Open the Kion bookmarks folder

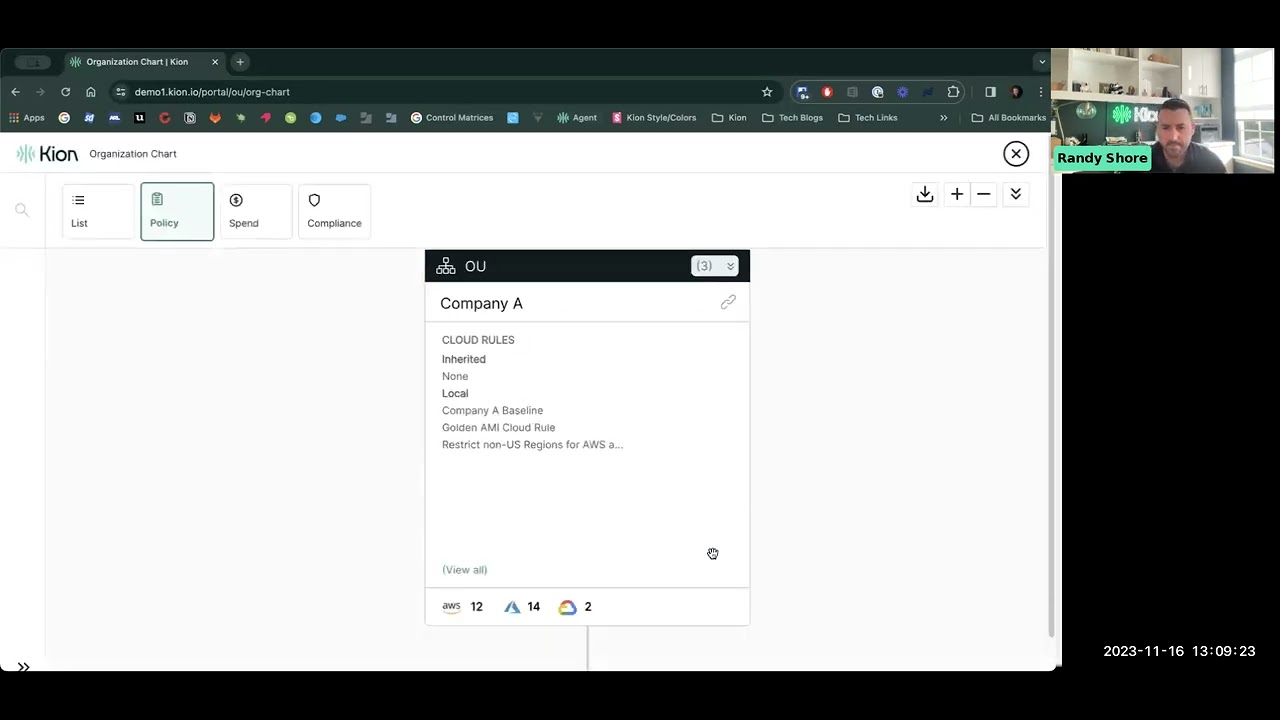tap(729, 118)
